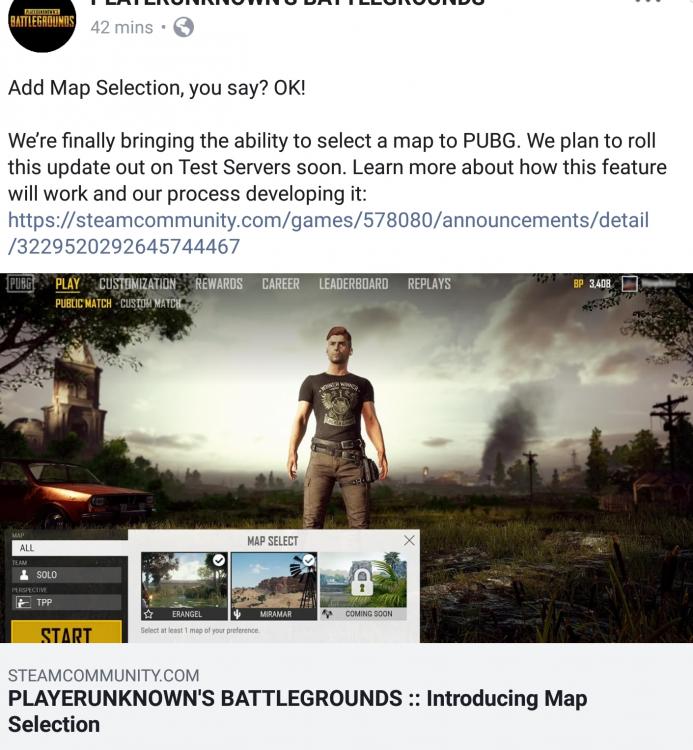Click the cactus icon beside Miramar
Screen dimensions: 693x750
tap(238, 614)
